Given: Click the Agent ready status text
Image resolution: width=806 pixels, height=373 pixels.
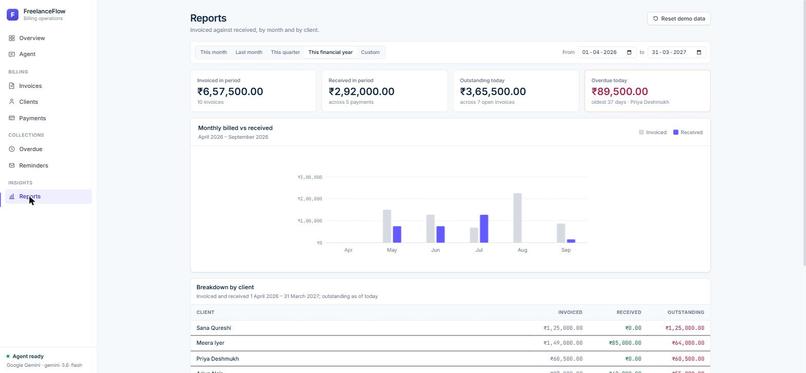Looking at the screenshot, I should (x=28, y=356).
